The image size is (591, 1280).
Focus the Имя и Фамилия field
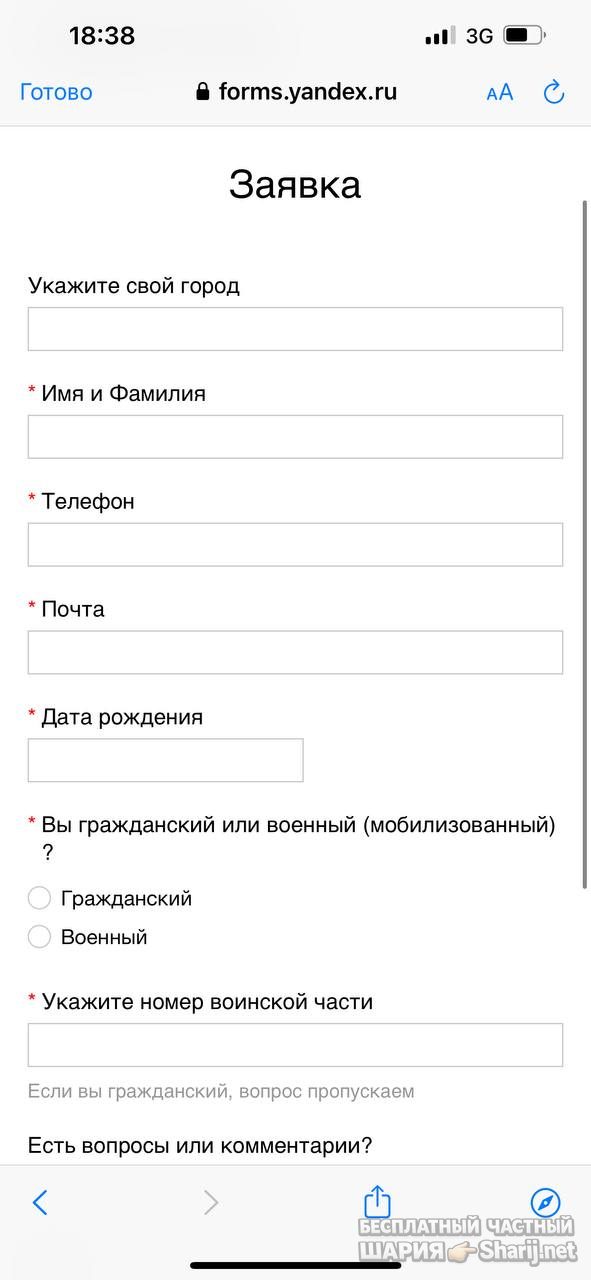295,437
